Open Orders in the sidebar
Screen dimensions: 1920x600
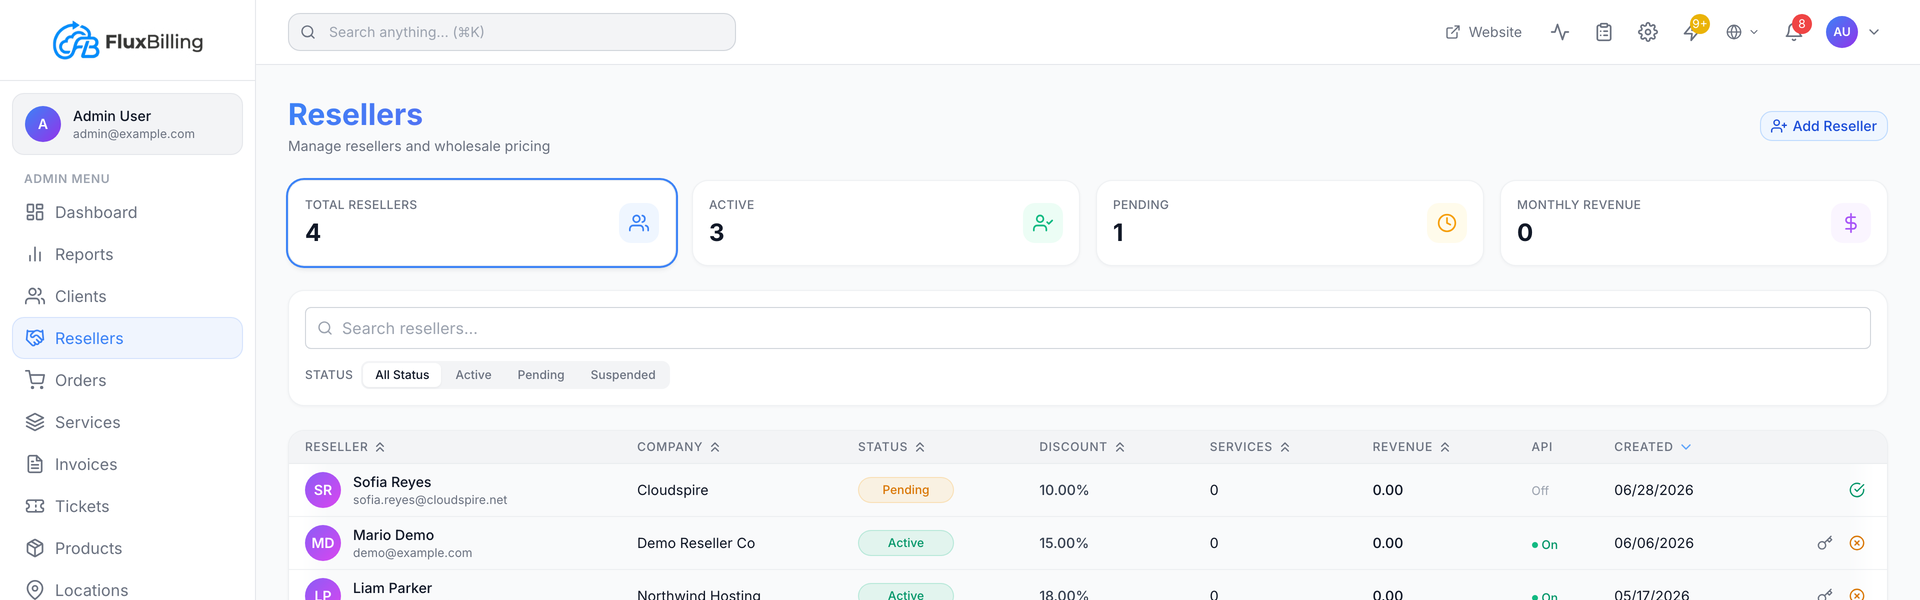tap(127, 380)
